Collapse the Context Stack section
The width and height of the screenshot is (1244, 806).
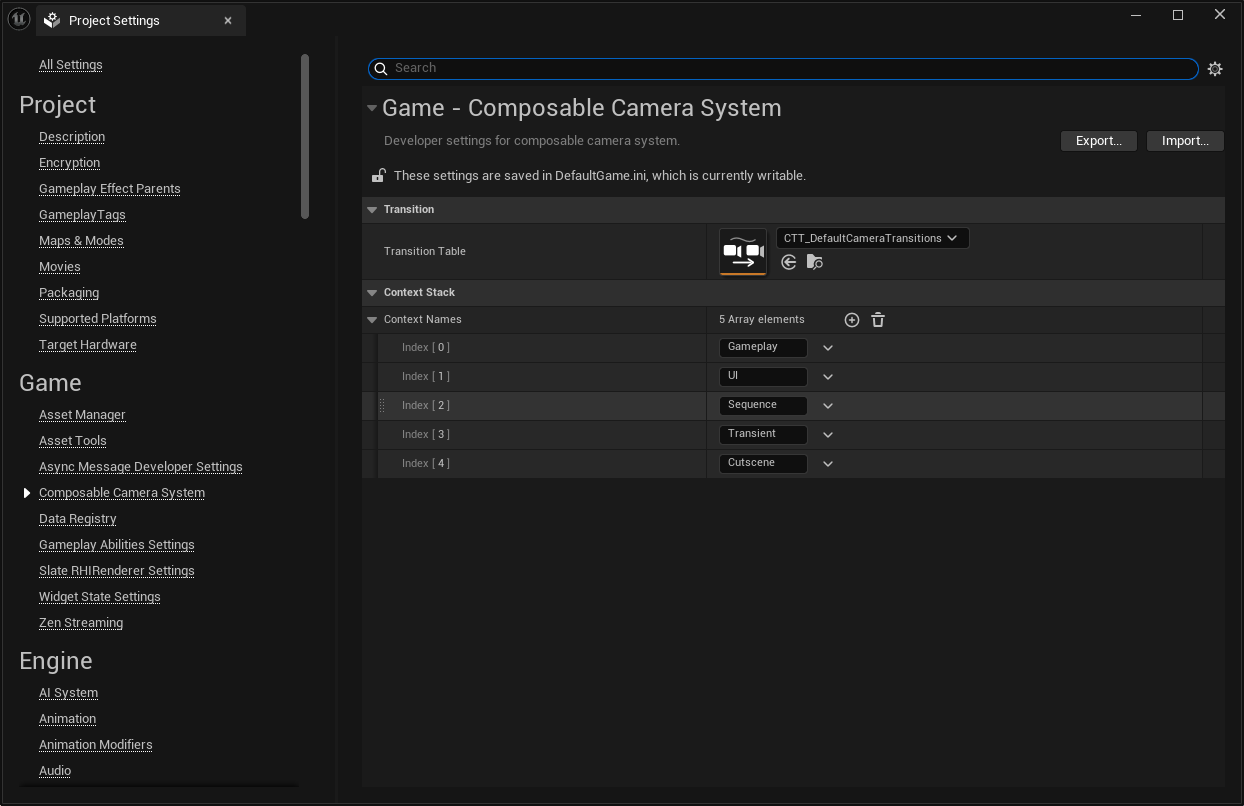[x=372, y=293]
